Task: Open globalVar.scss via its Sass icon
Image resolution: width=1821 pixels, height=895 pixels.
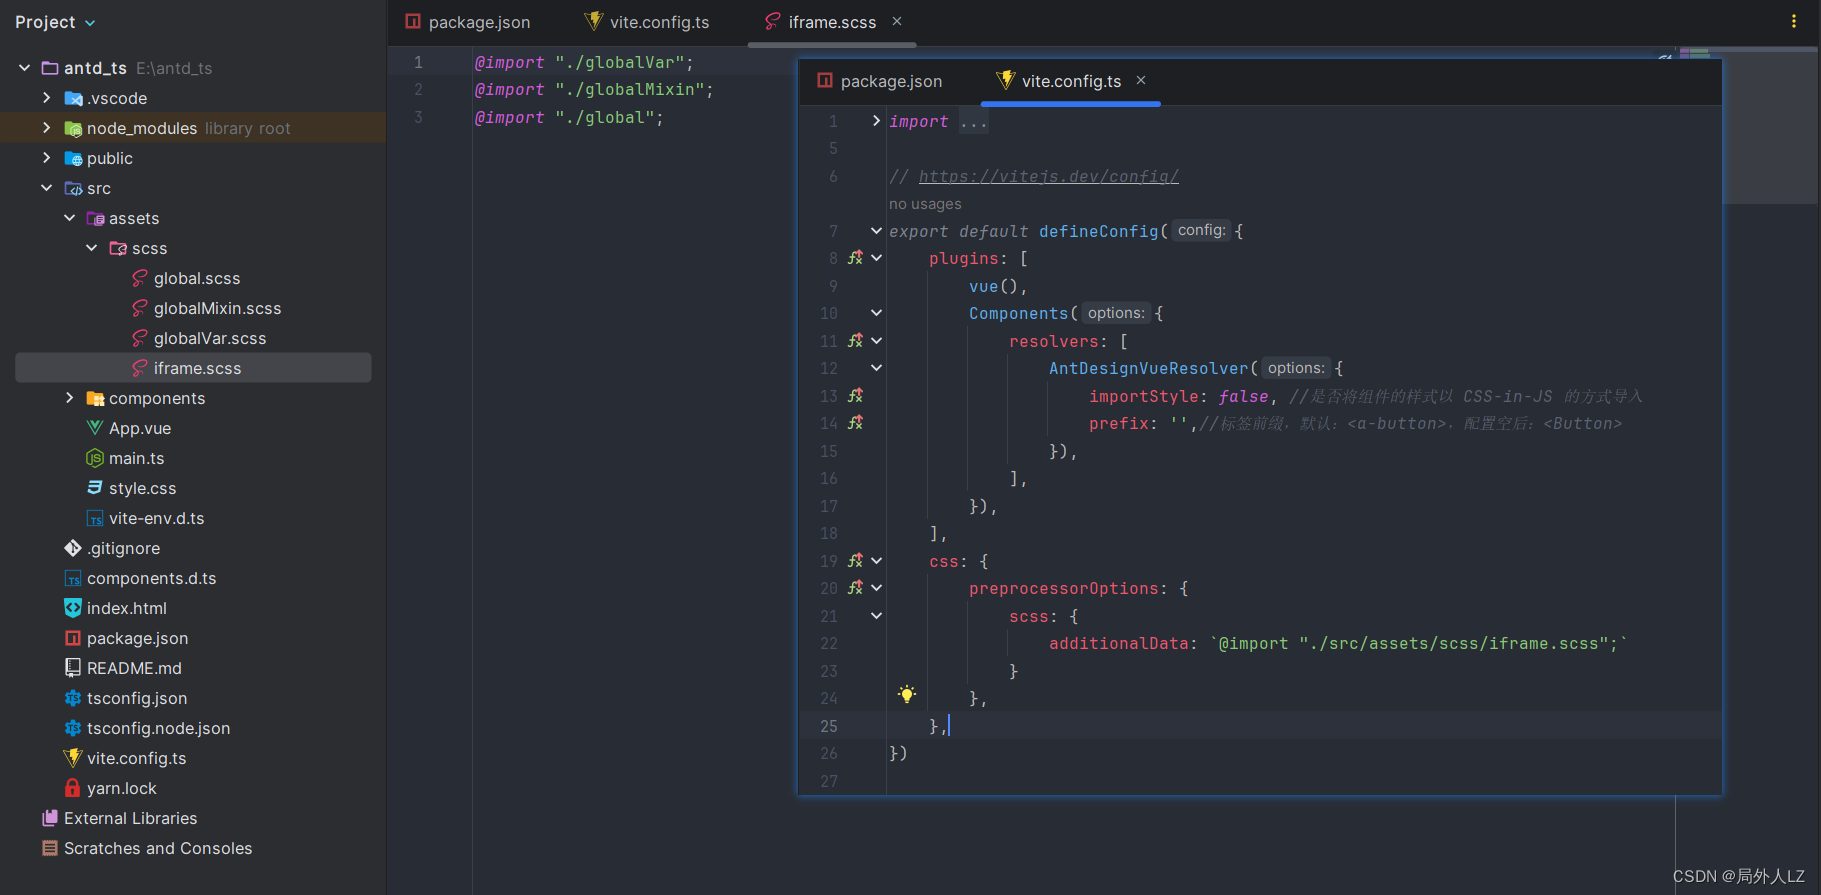Action: [140, 338]
